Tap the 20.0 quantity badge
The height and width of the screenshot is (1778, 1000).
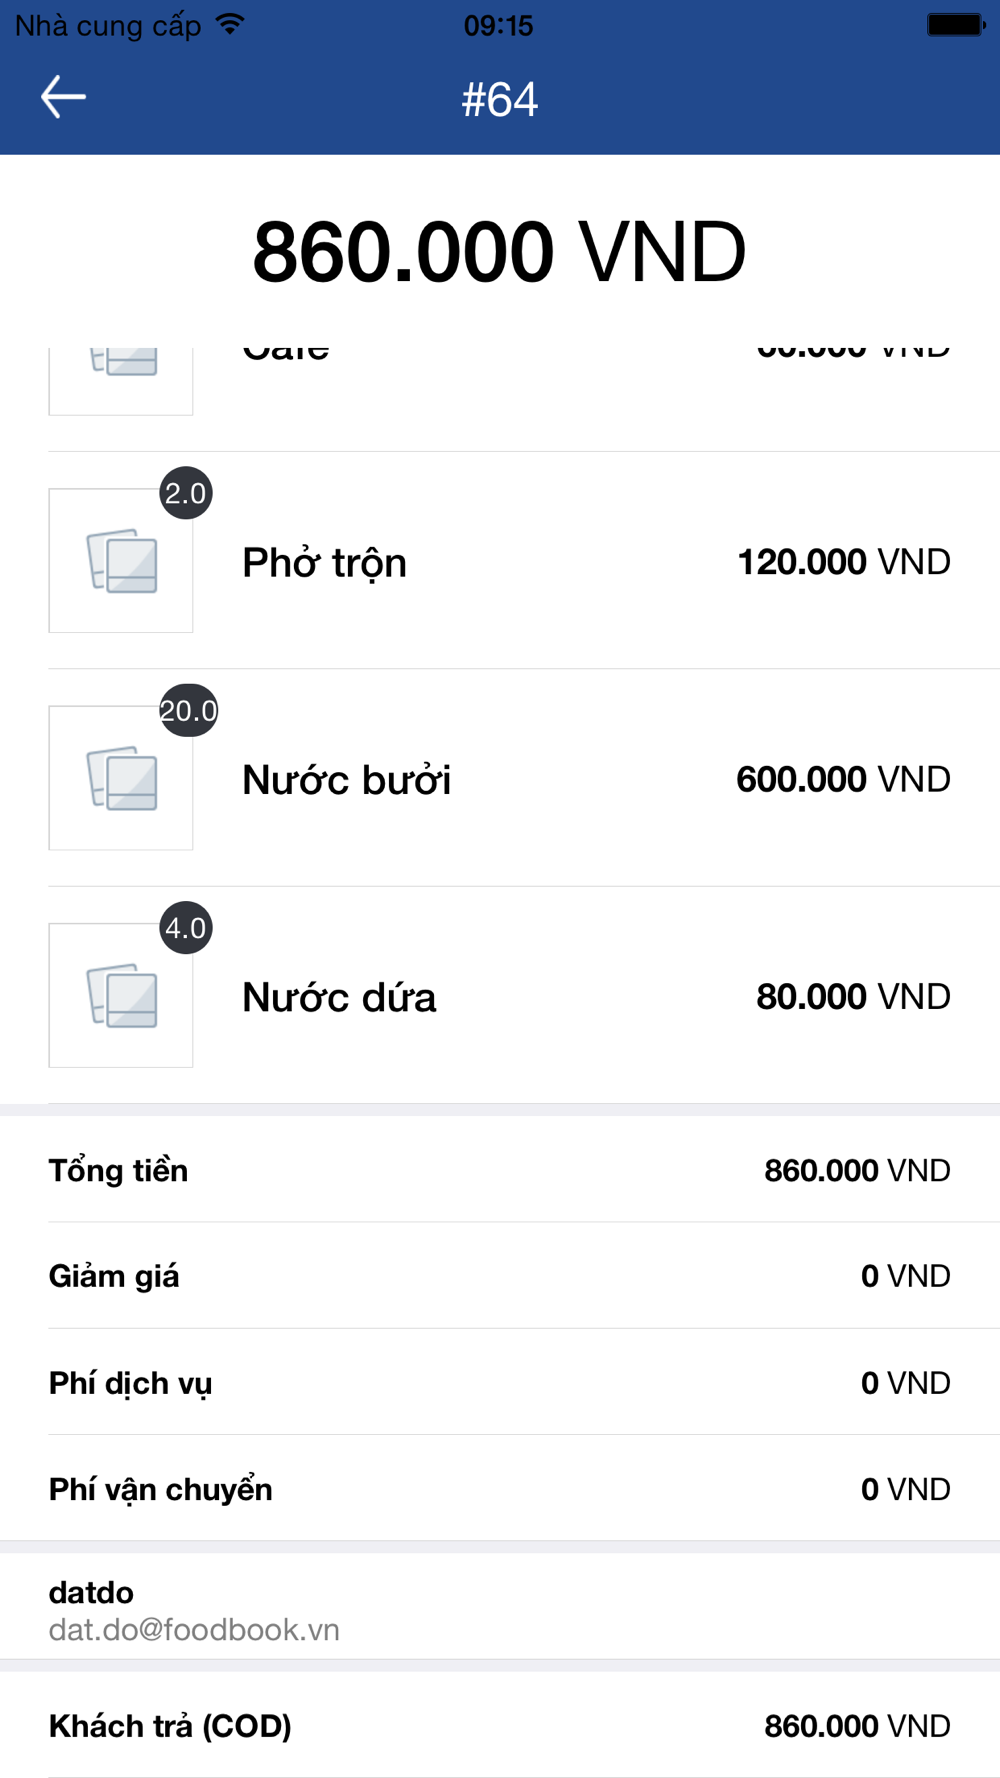click(188, 710)
